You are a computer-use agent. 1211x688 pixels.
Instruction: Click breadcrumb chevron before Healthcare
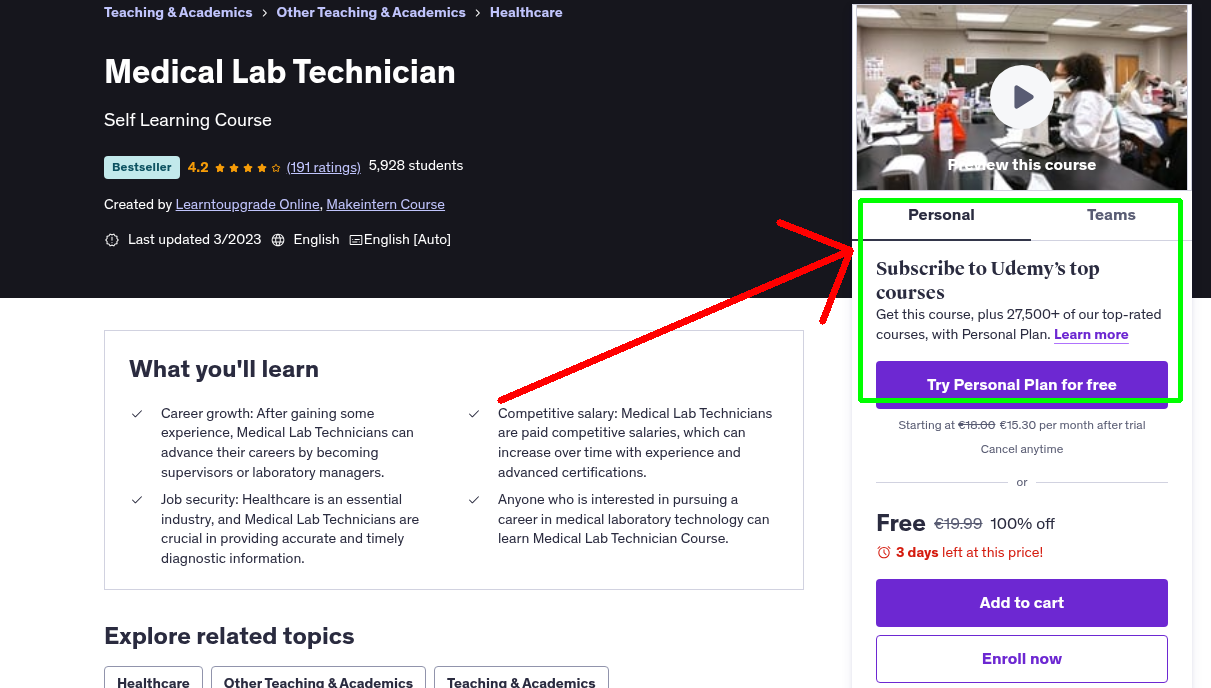point(478,13)
